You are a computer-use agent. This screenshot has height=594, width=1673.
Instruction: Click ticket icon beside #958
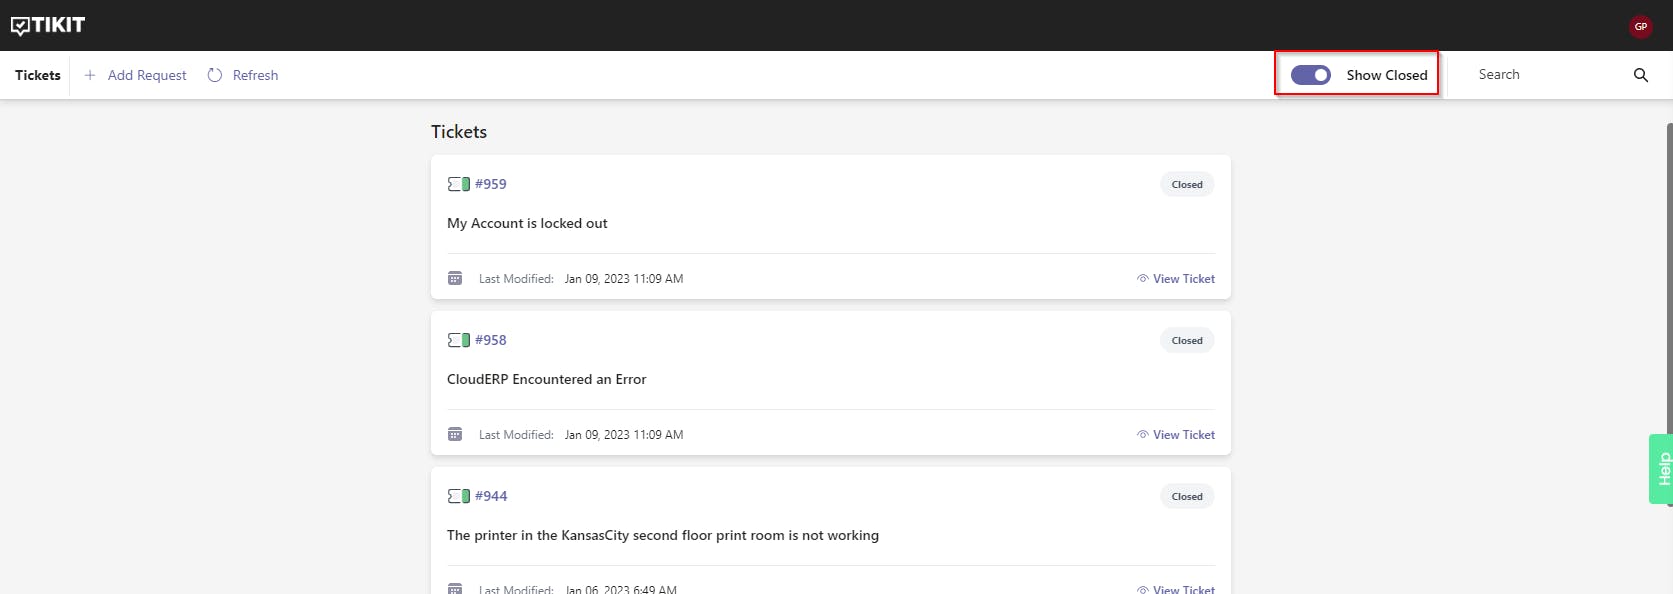click(x=458, y=340)
